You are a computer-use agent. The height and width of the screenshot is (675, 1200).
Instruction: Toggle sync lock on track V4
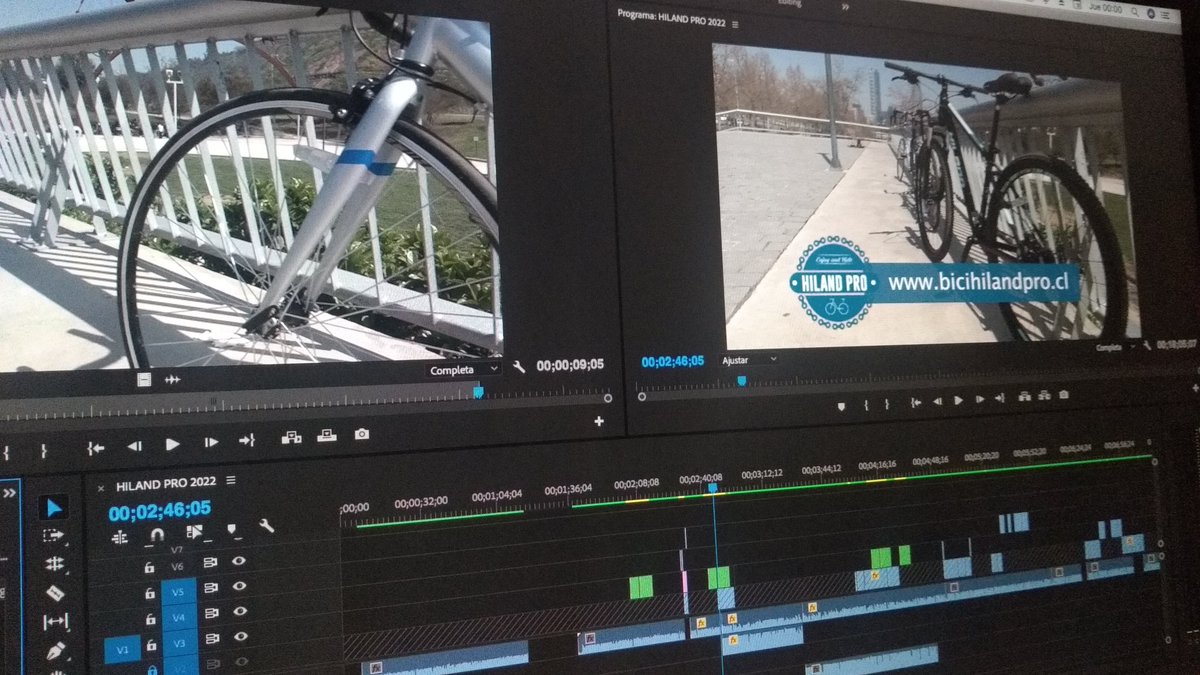click(x=211, y=614)
